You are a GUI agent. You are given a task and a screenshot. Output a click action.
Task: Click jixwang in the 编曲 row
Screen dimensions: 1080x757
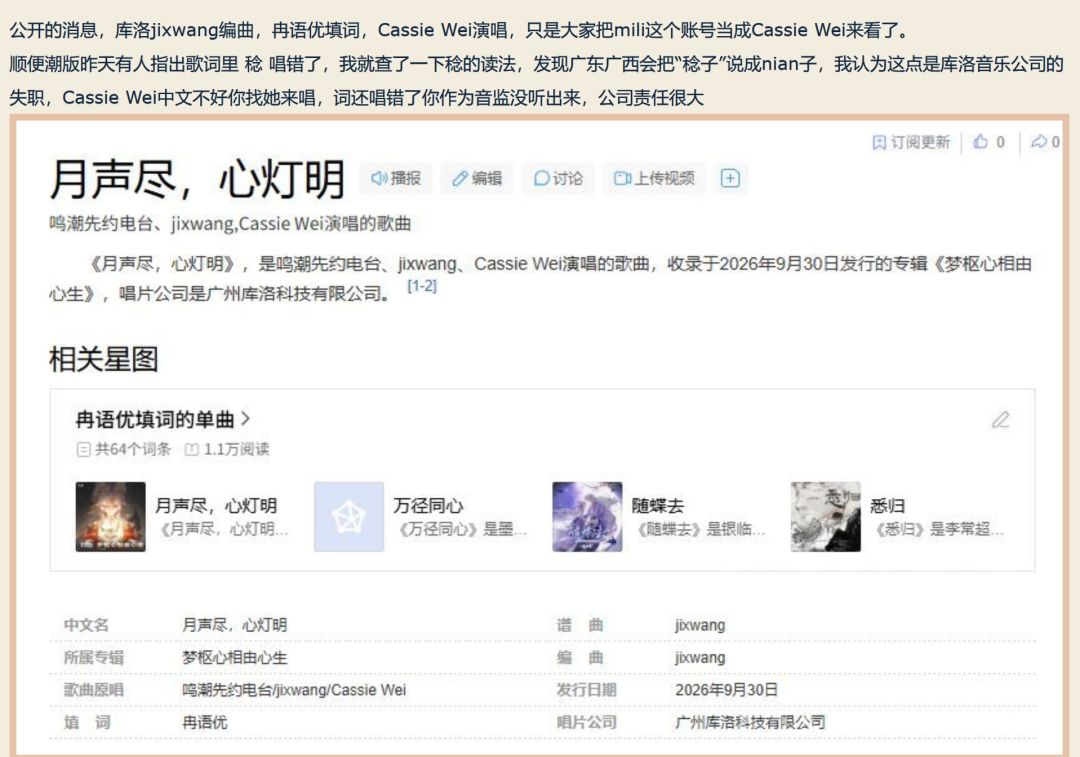click(x=700, y=657)
